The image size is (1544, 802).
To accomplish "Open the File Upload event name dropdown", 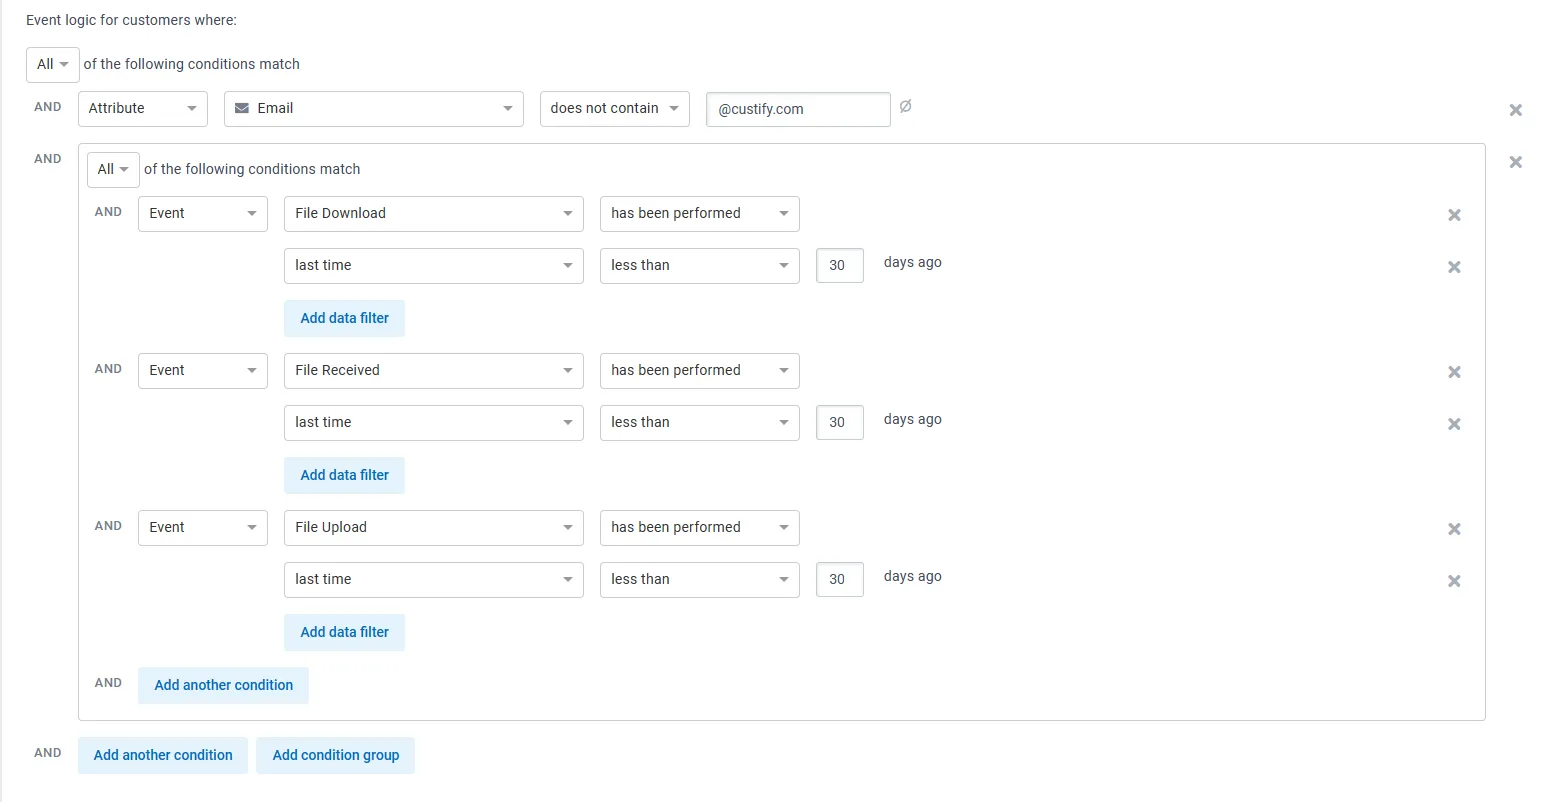I will pyautogui.click(x=434, y=528).
